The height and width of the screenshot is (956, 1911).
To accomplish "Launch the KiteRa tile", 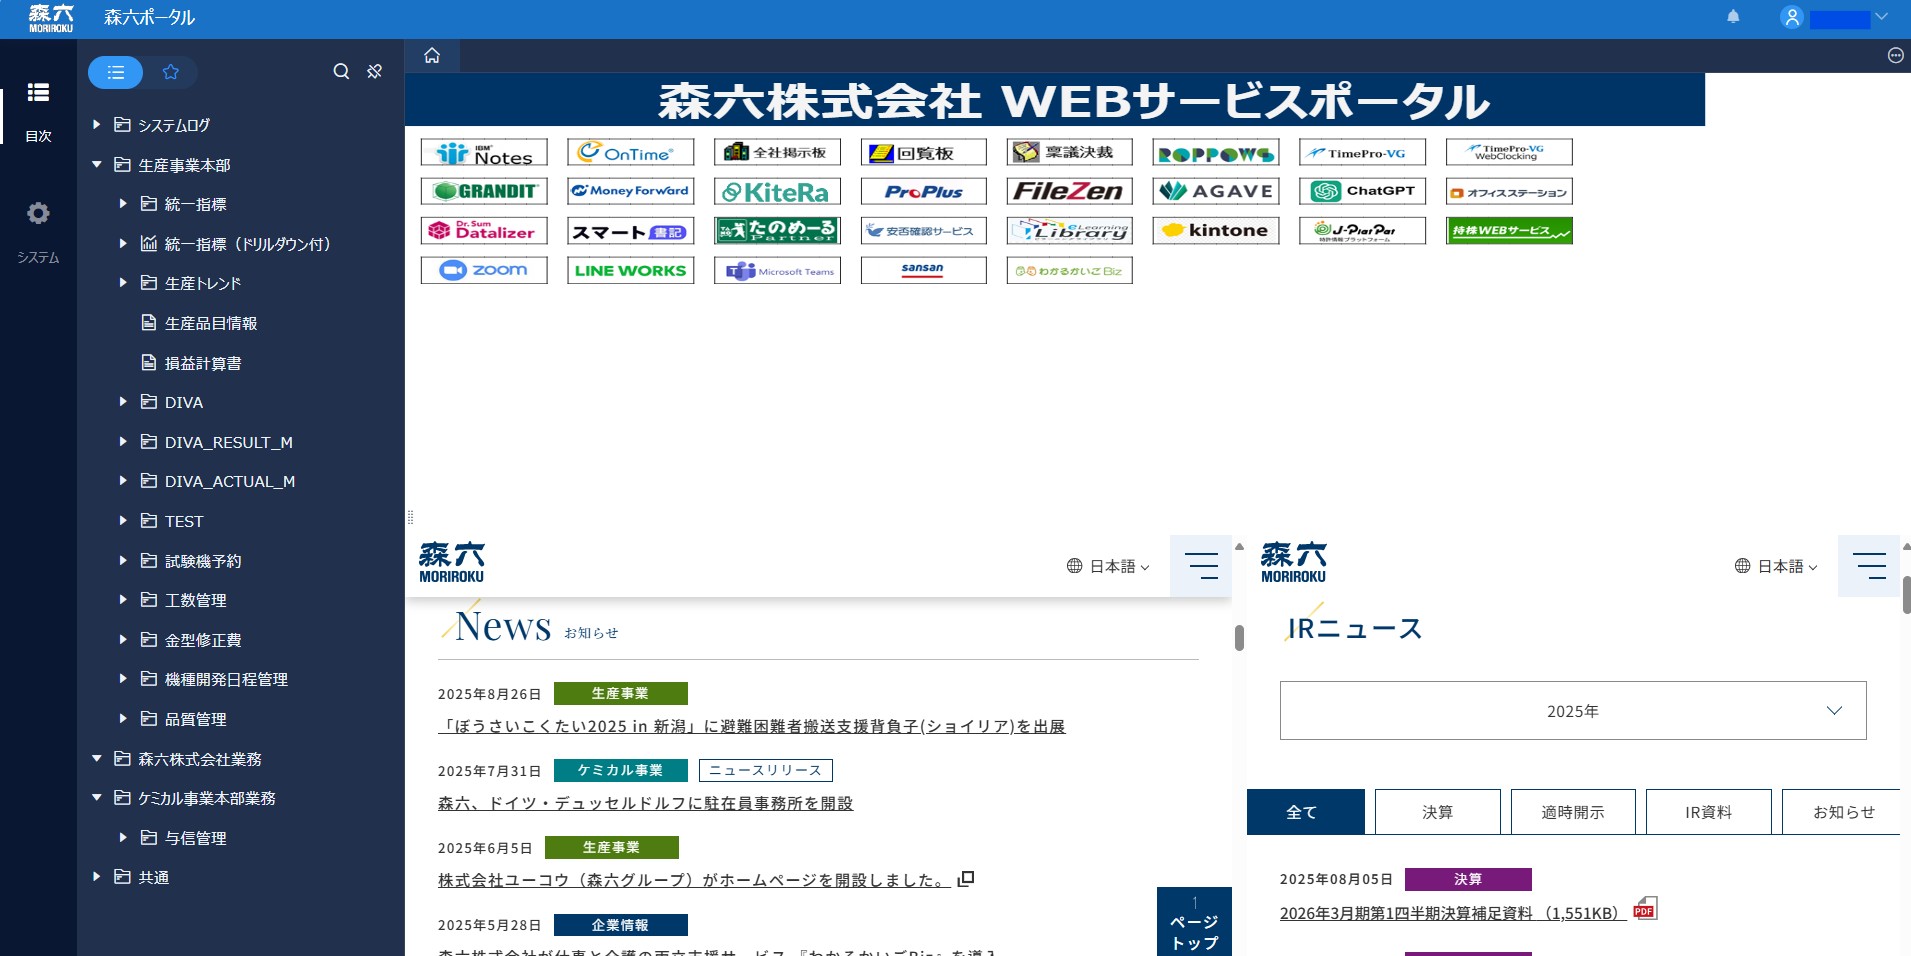I will 777,191.
